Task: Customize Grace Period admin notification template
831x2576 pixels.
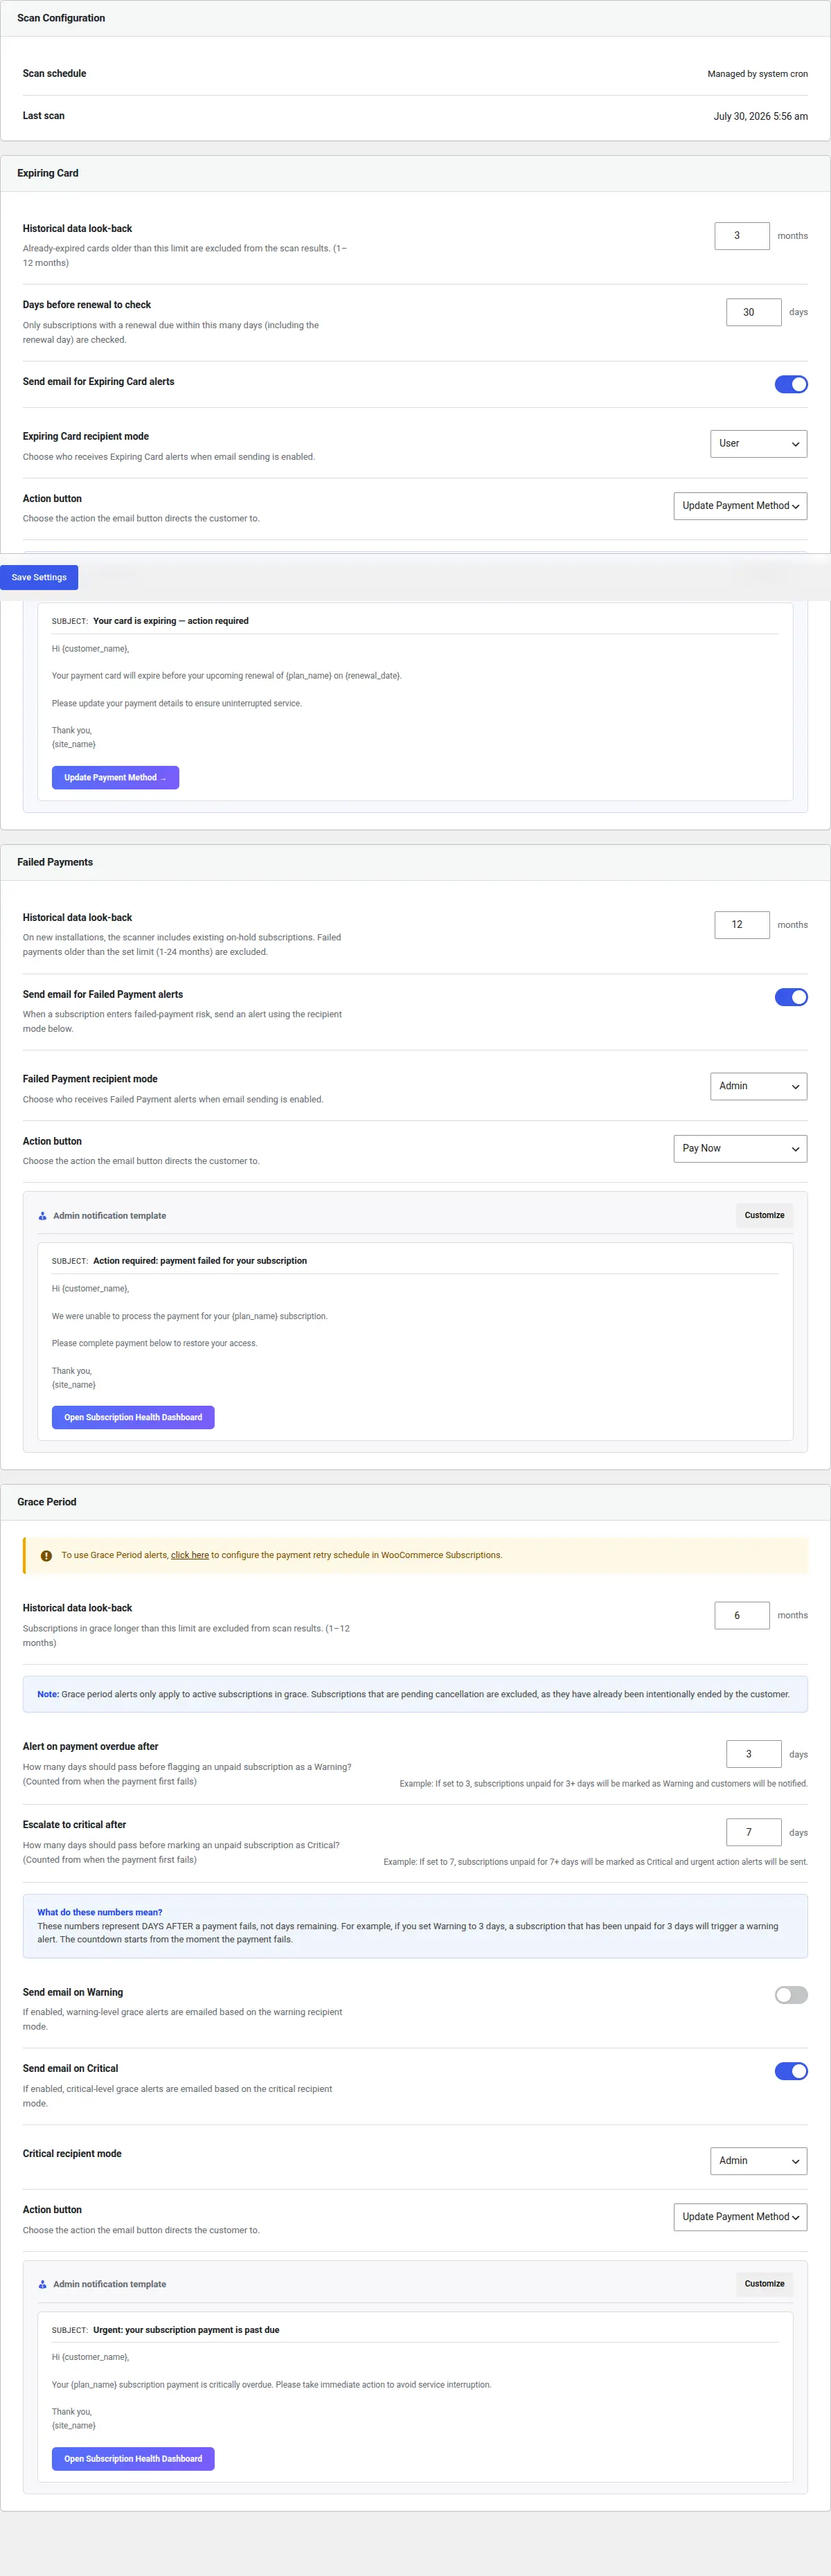Action: coord(764,2284)
